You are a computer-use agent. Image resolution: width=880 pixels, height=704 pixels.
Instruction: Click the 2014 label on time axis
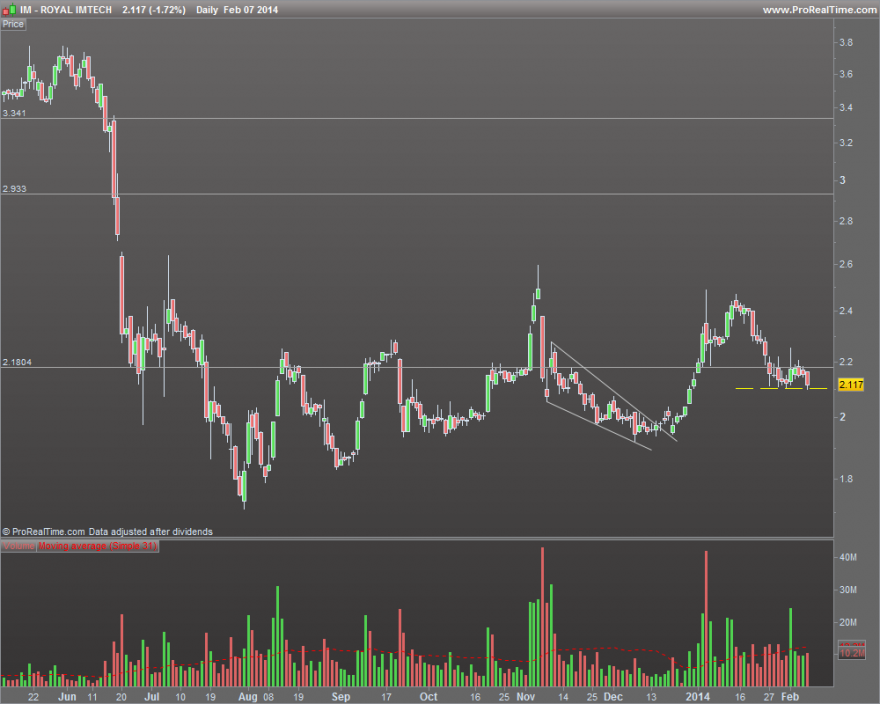(x=698, y=697)
